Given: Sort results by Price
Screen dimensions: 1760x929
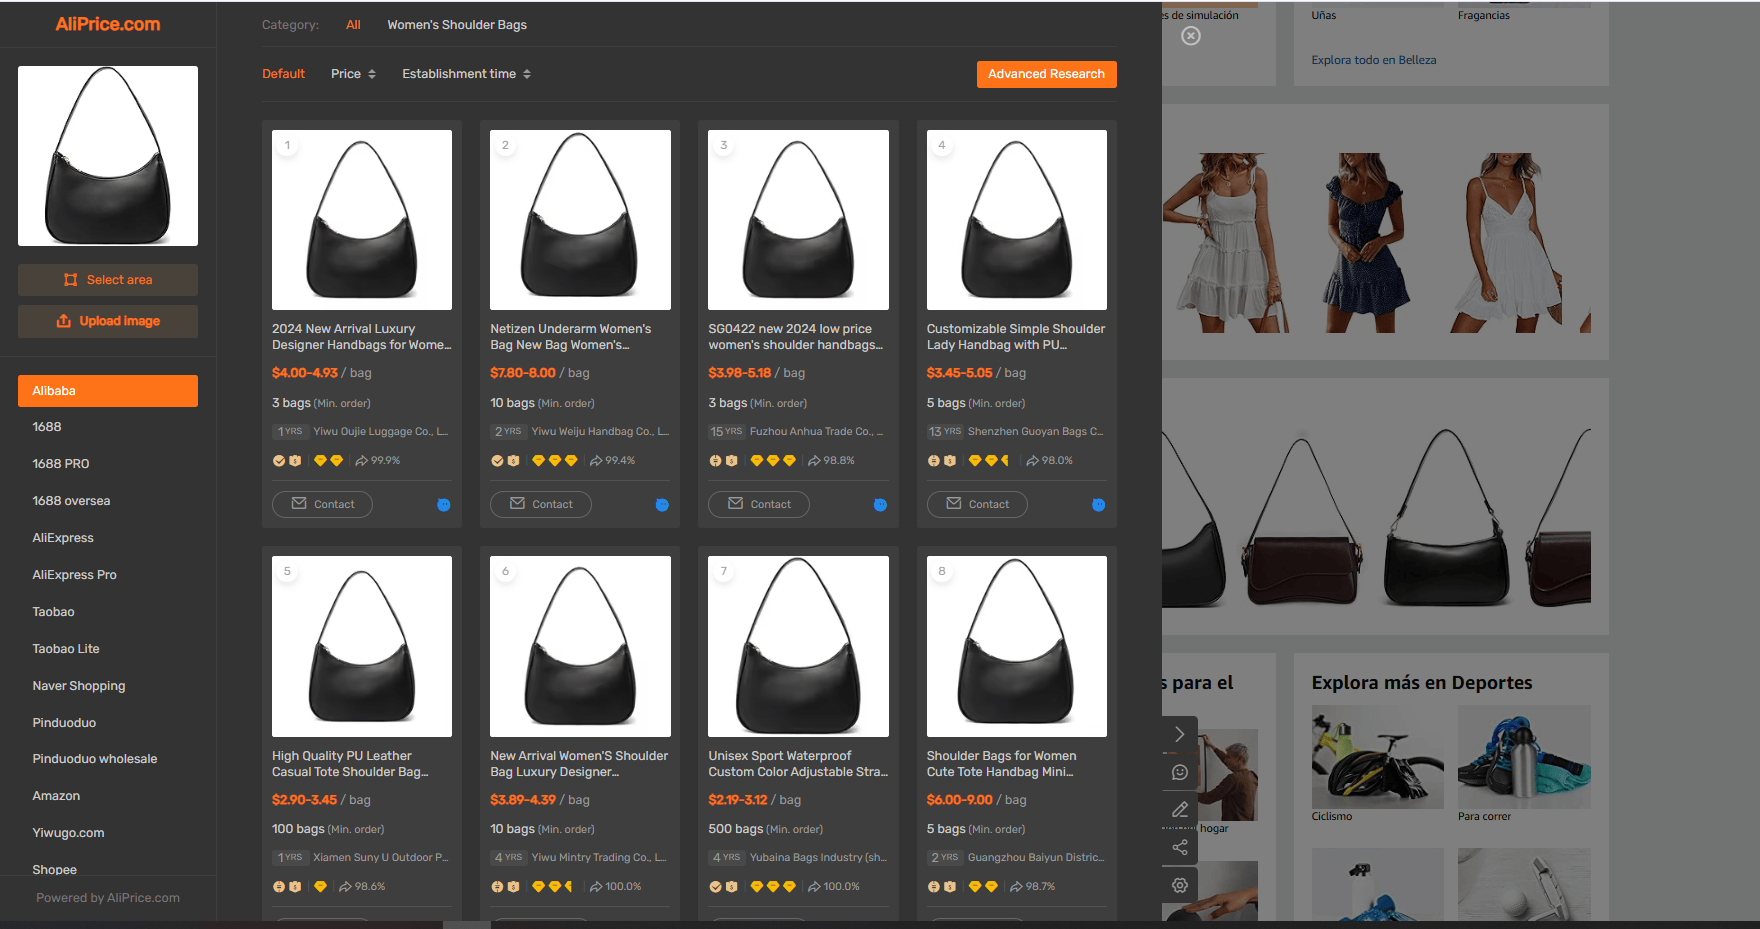Looking at the screenshot, I should pos(353,74).
